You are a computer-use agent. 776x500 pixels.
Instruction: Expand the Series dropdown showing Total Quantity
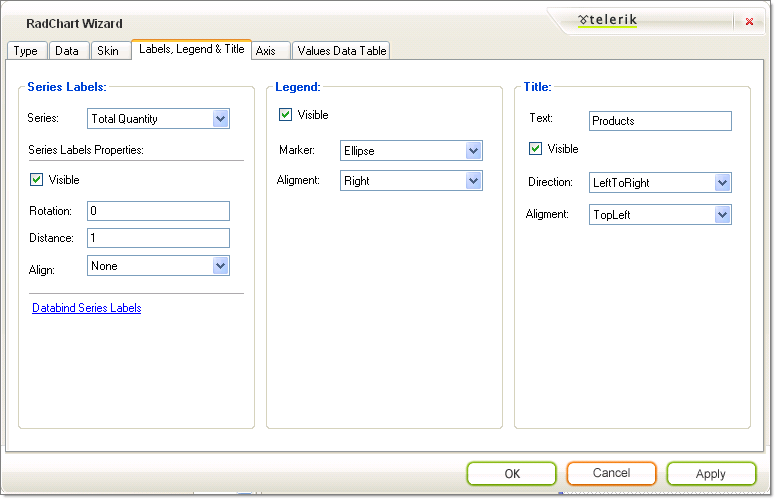(158, 119)
